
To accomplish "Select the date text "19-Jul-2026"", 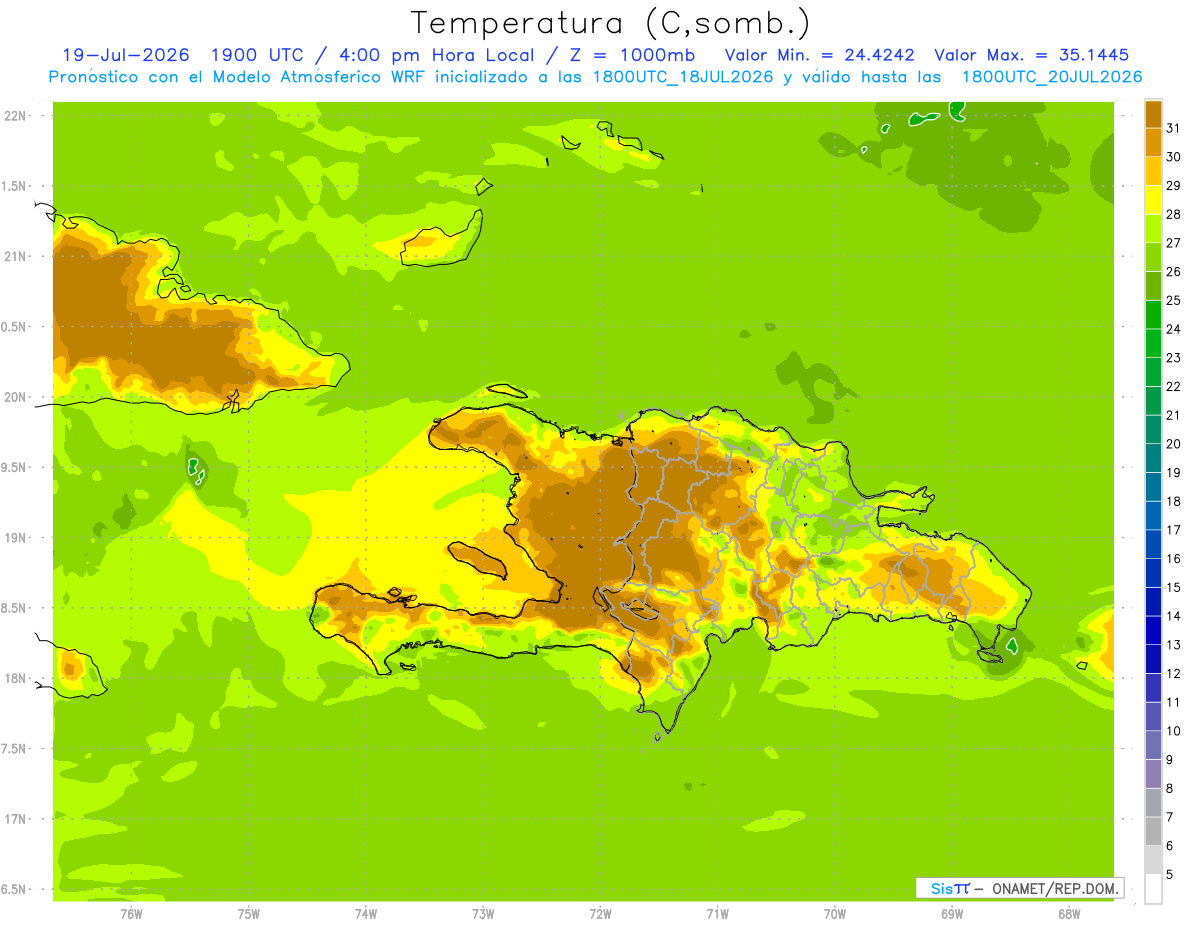I will pos(126,55).
